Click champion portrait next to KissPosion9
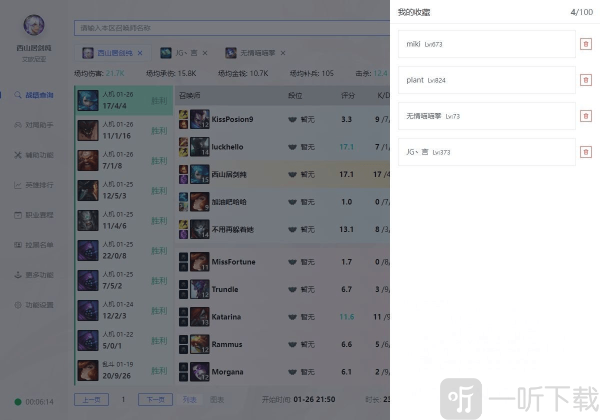The height and width of the screenshot is (420, 600). click(x=200, y=119)
